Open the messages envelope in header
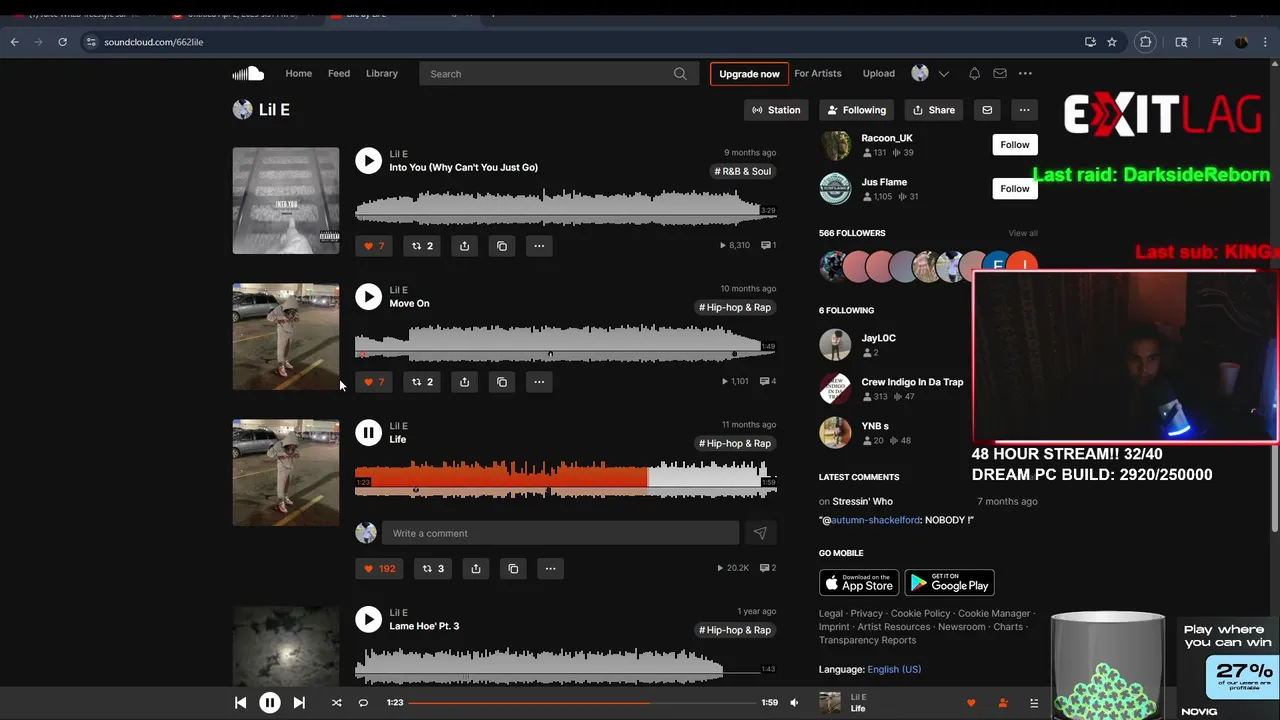The height and width of the screenshot is (720, 1280). coord(999,73)
